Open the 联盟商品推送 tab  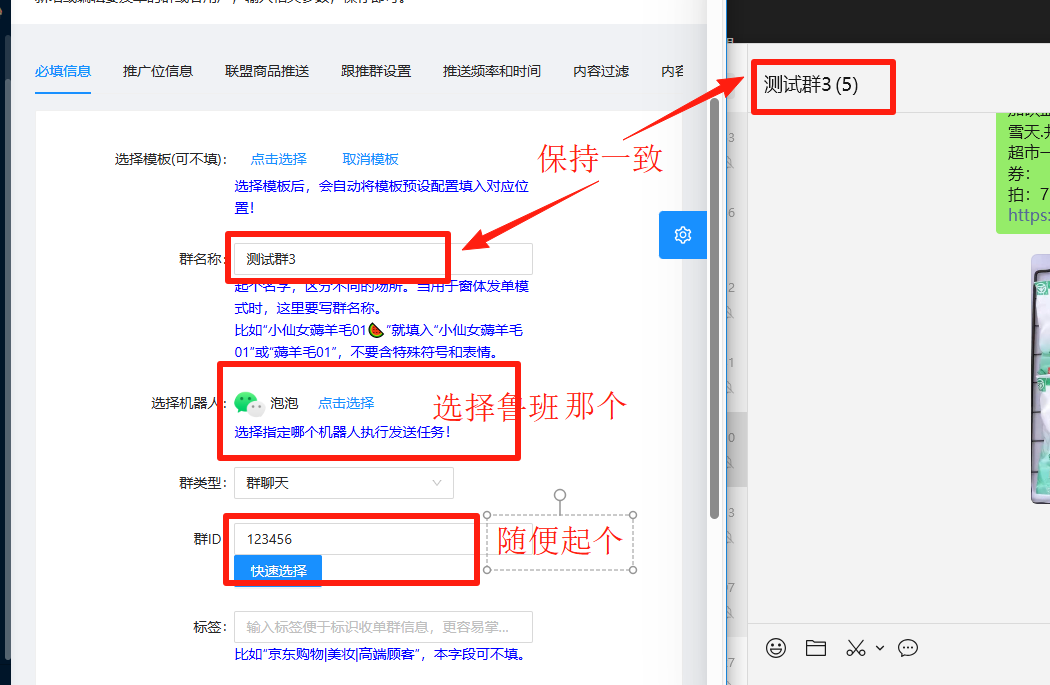click(267, 71)
